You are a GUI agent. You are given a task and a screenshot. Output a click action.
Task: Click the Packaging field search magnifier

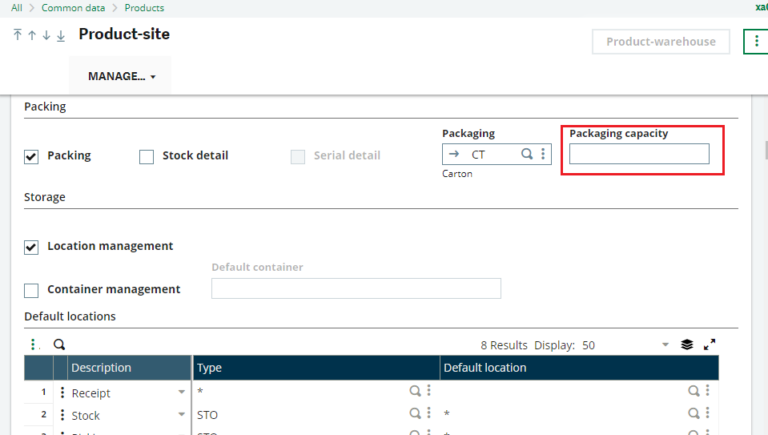pos(526,154)
